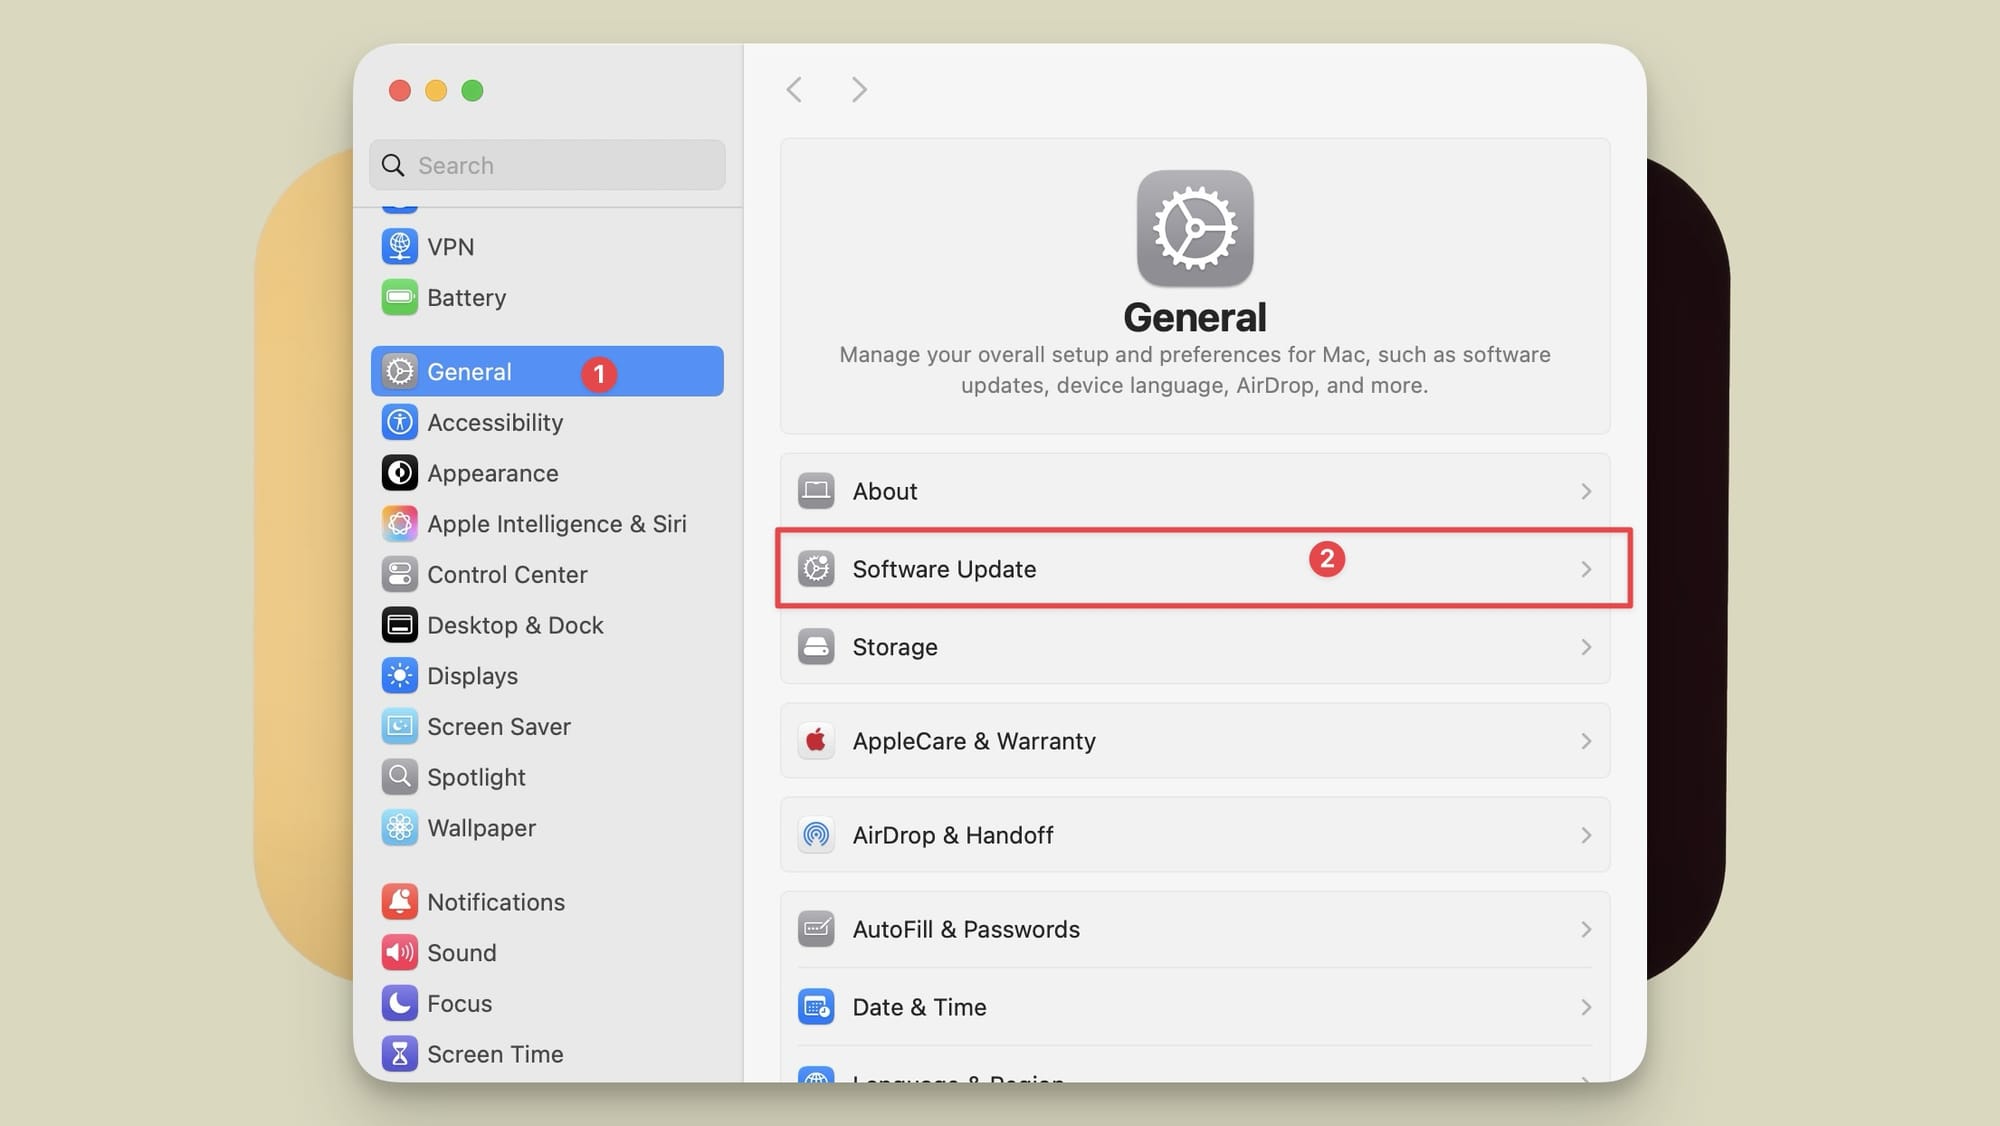Click the Storage drive icon
The image size is (2000, 1126).
(x=816, y=647)
